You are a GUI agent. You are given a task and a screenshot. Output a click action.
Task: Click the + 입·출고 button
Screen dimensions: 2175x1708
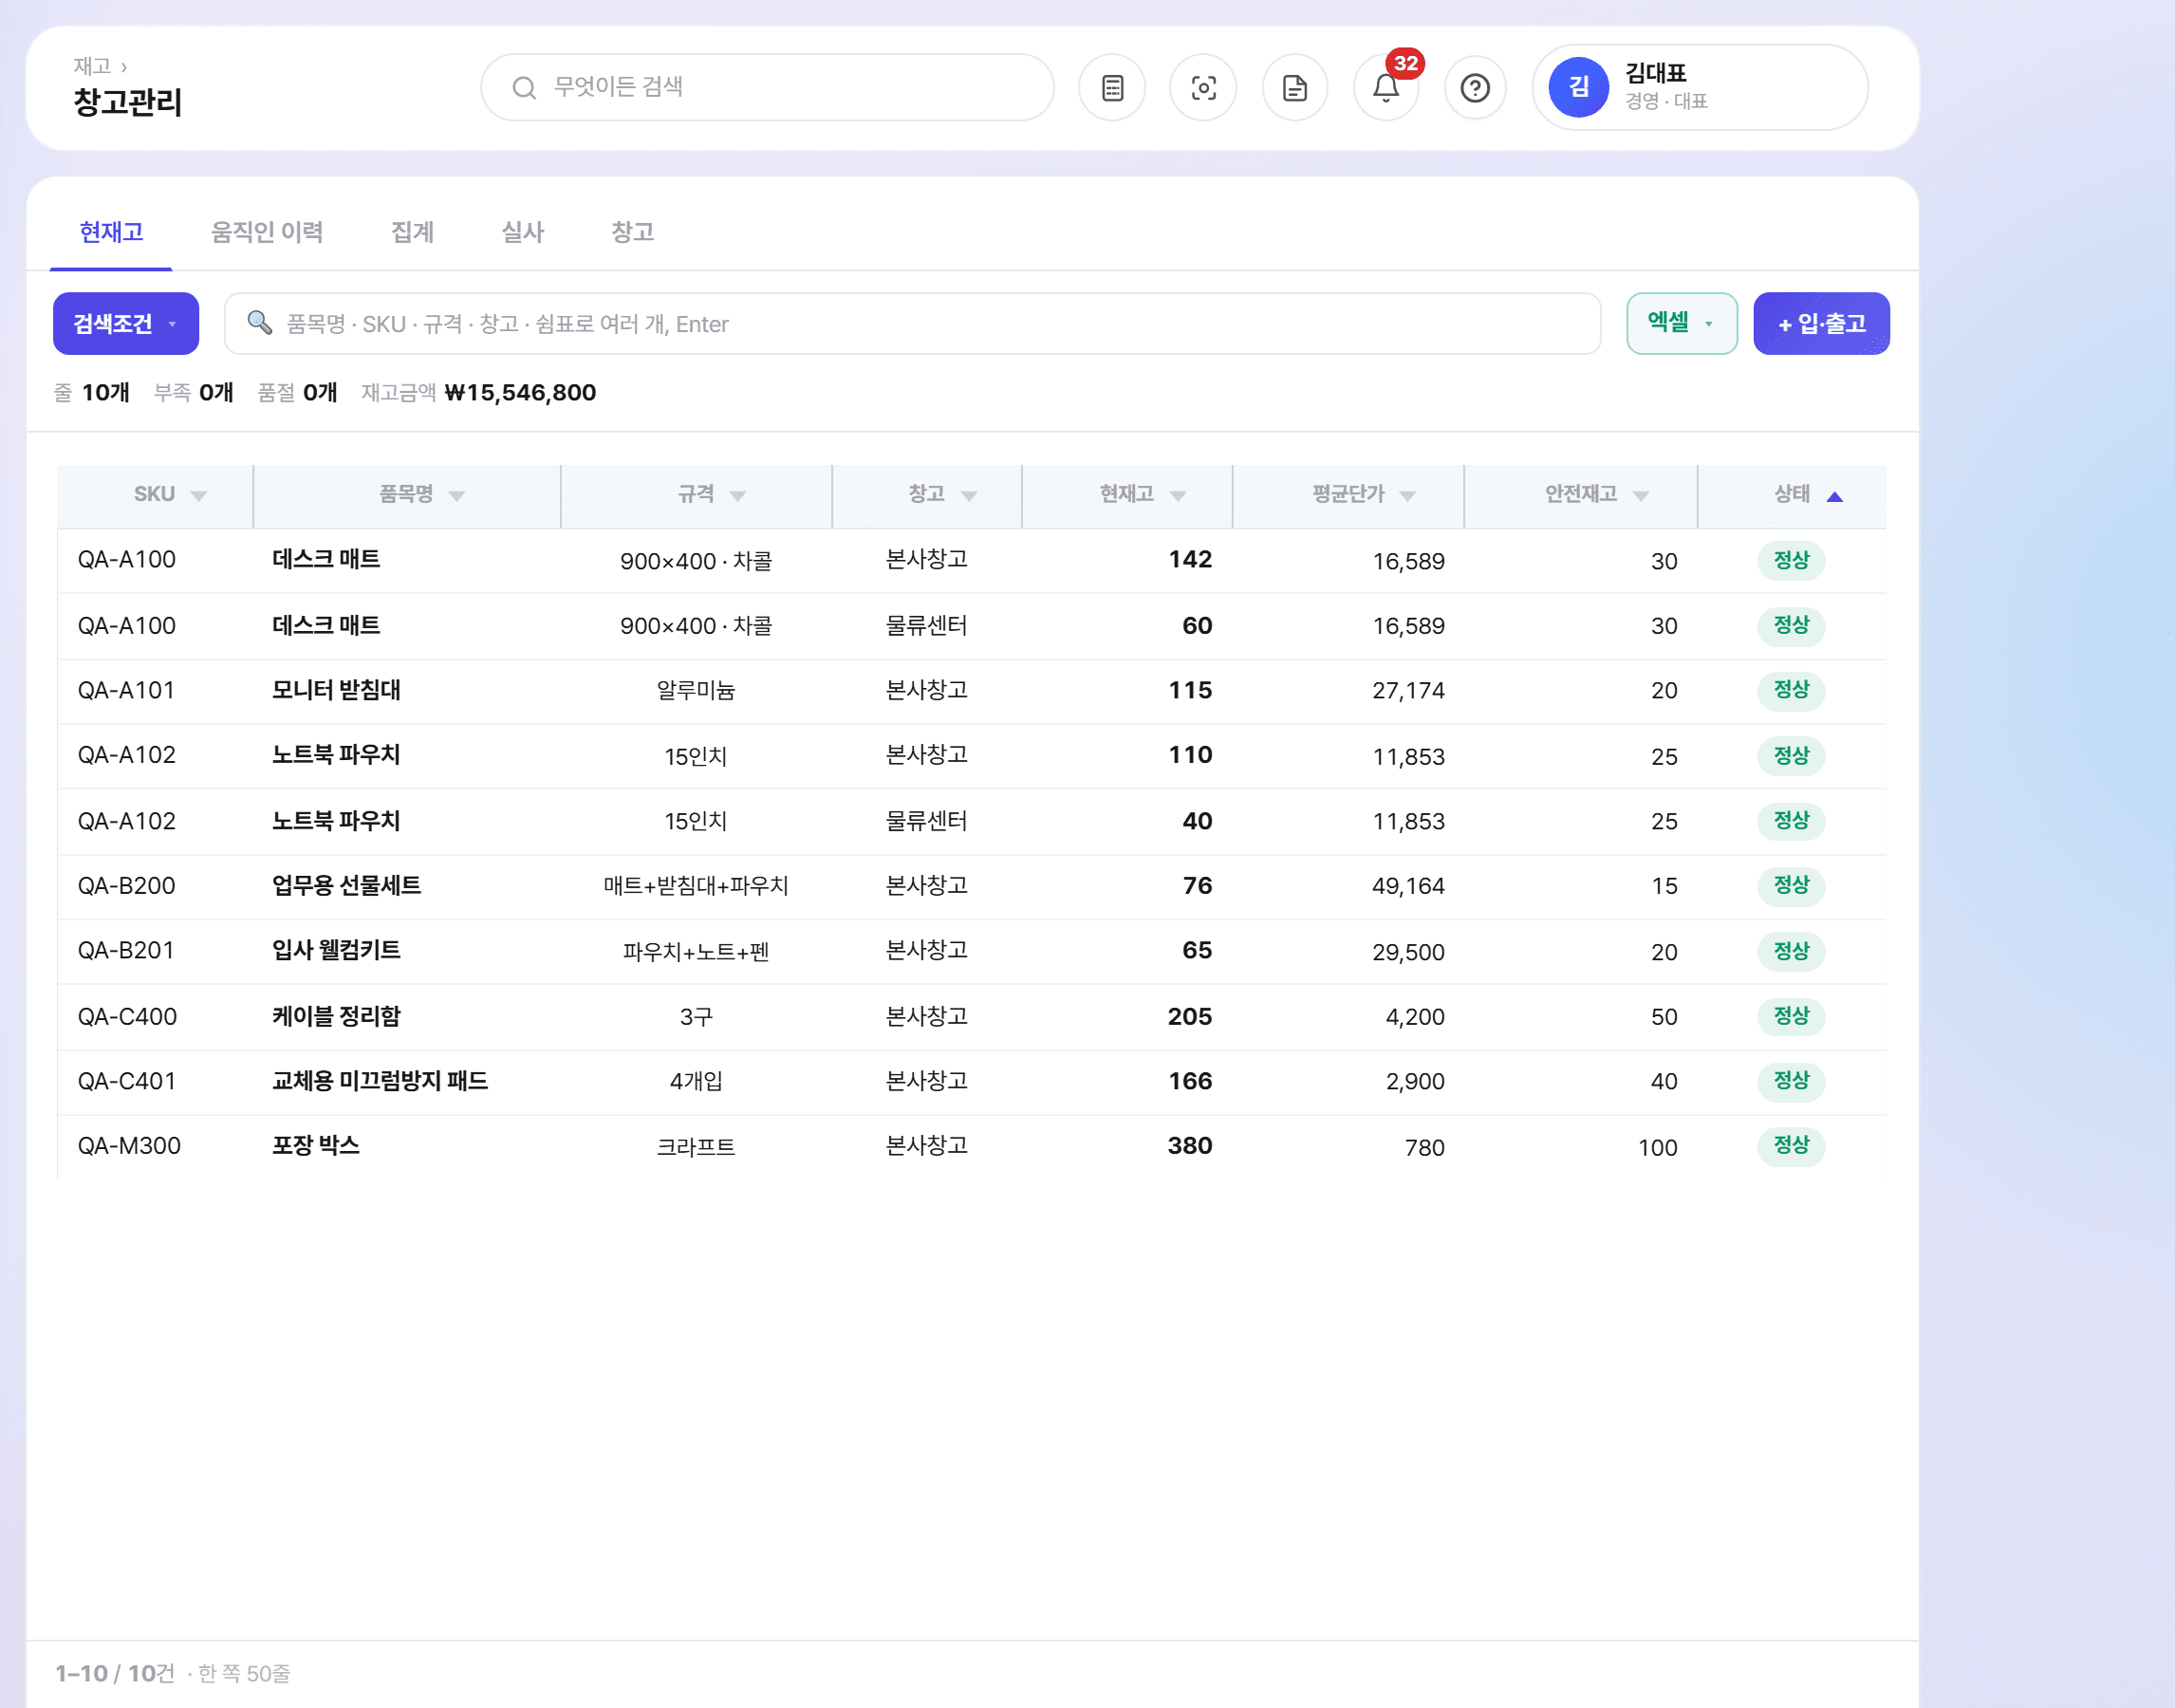tap(1821, 323)
